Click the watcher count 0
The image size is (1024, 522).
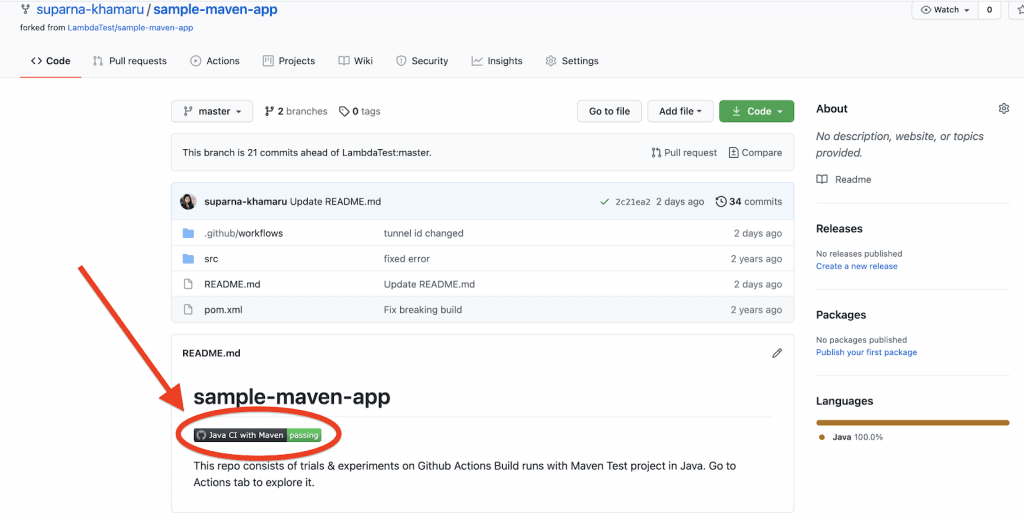(989, 10)
